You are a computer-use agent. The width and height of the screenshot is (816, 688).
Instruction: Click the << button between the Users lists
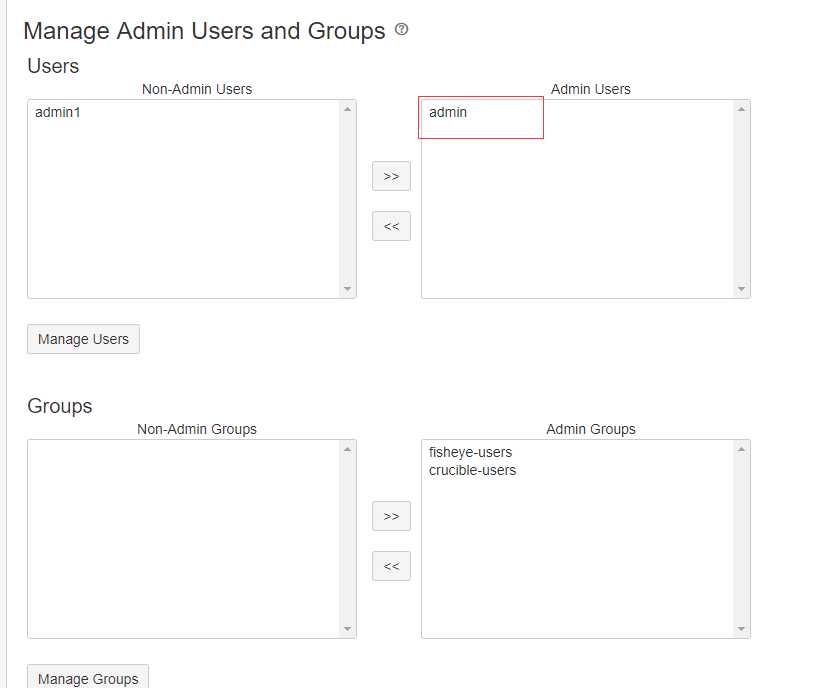(391, 226)
